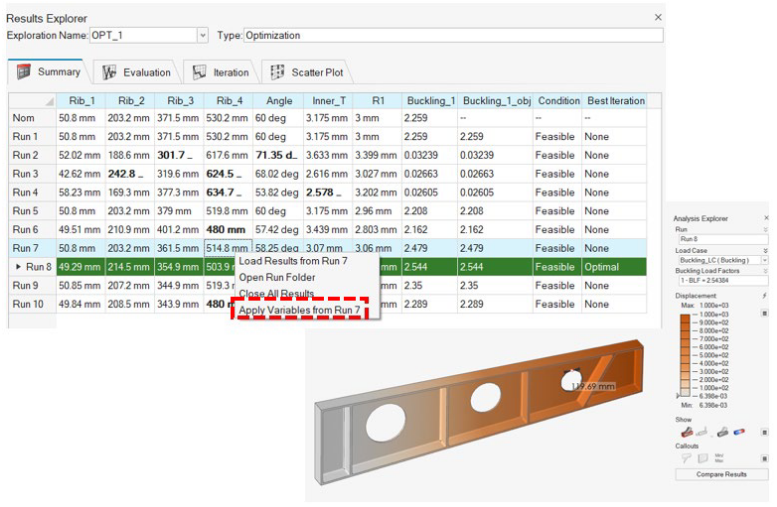The height and width of the screenshot is (507, 777).
Task: Click Open Run Folder menu entry
Action: pos(278,277)
